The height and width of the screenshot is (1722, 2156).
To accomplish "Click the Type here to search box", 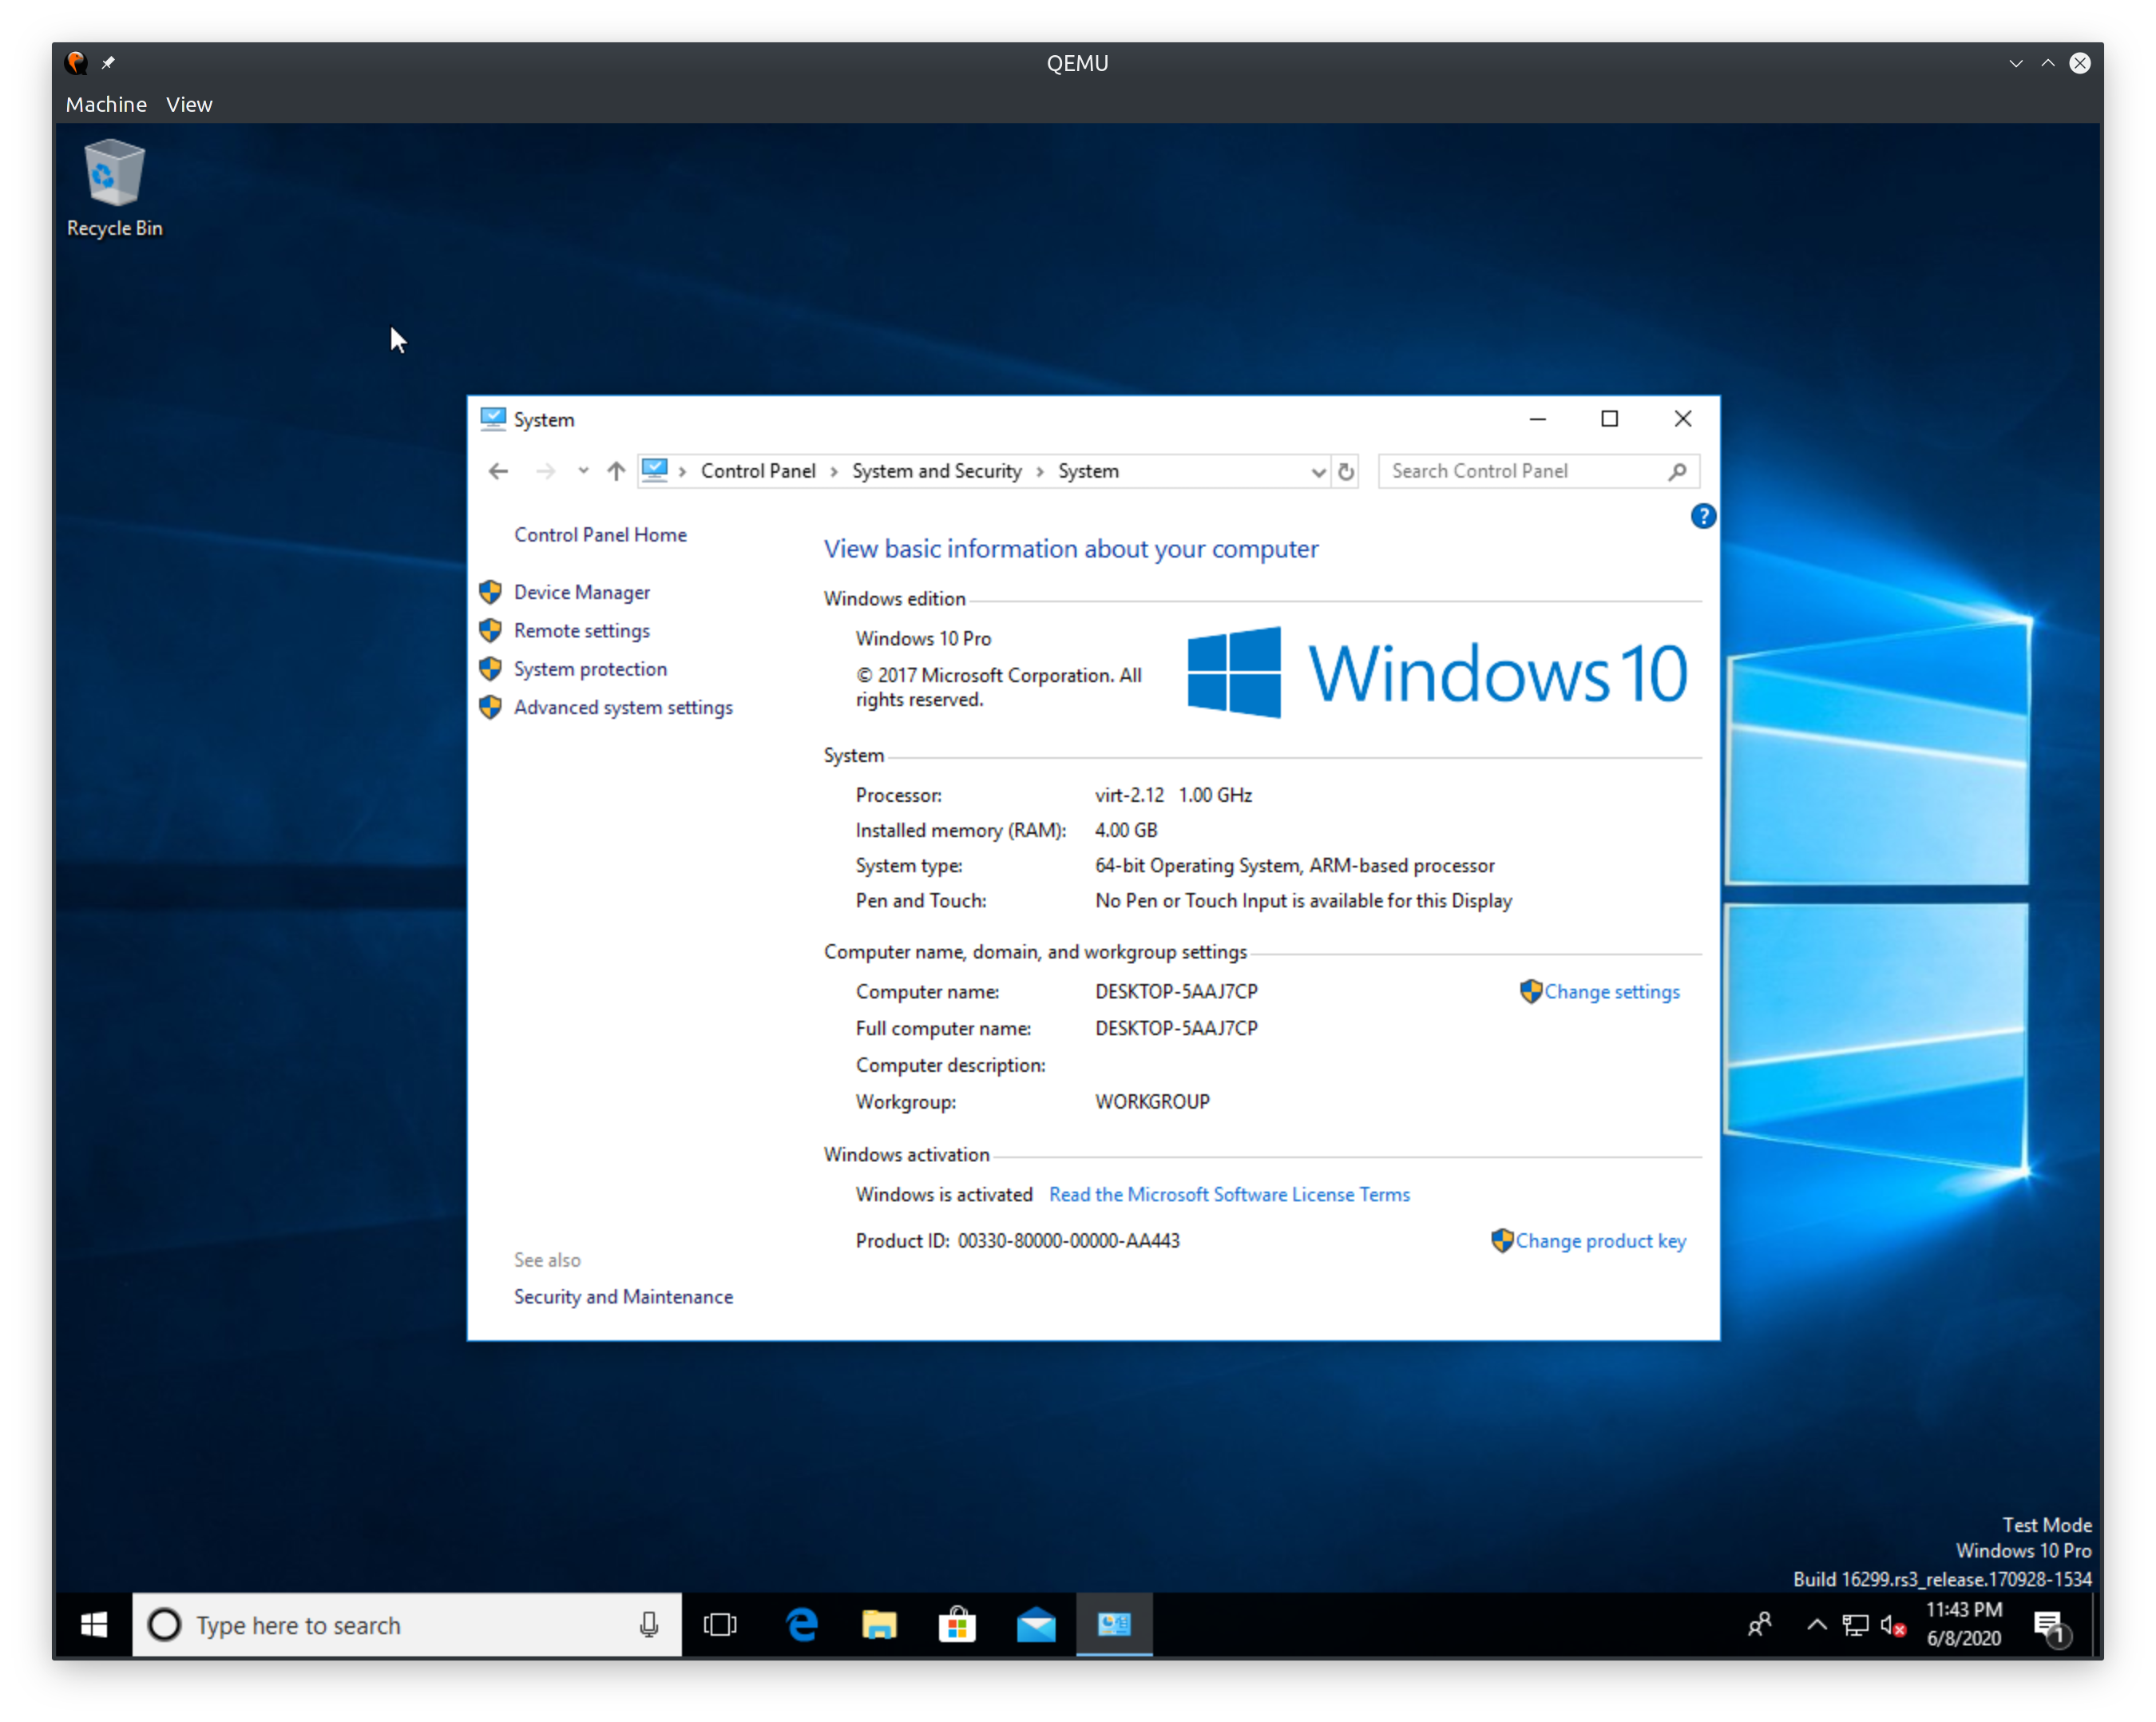I will tap(408, 1625).
